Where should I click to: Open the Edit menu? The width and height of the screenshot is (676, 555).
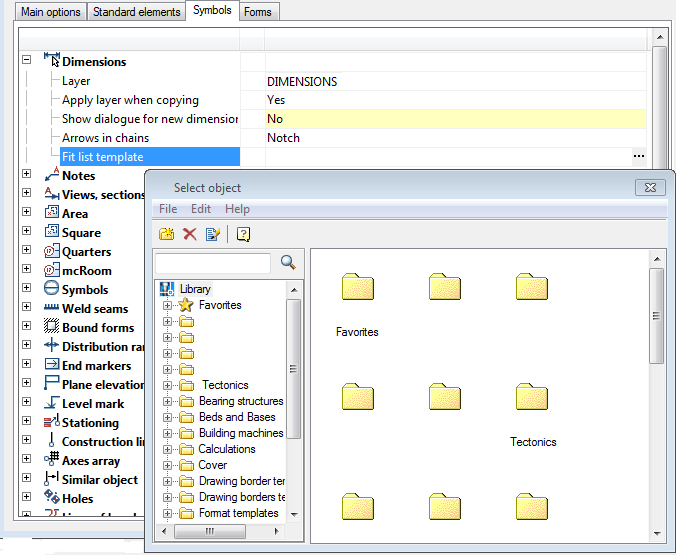[201, 209]
